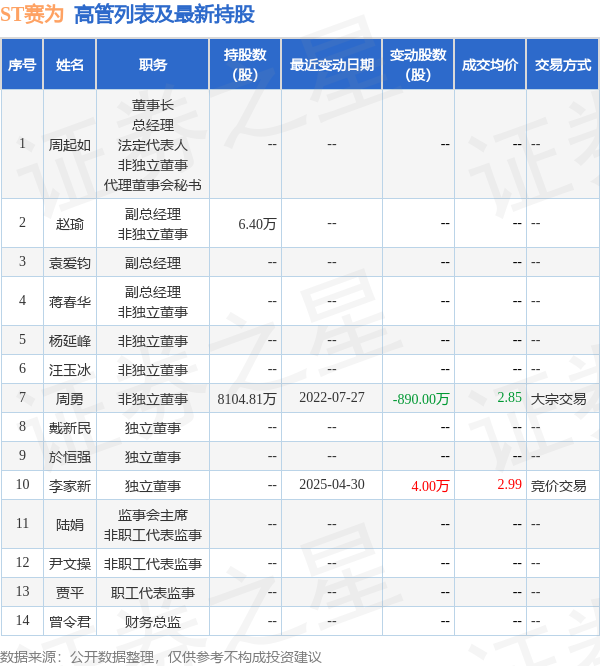The width and height of the screenshot is (600, 666).
Task: Click the '财务总监' position cell
Action: (x=153, y=621)
